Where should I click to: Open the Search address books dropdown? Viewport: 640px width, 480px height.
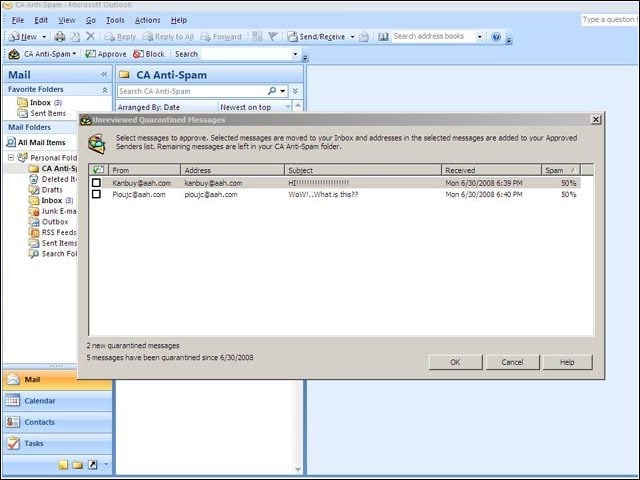tap(480, 37)
